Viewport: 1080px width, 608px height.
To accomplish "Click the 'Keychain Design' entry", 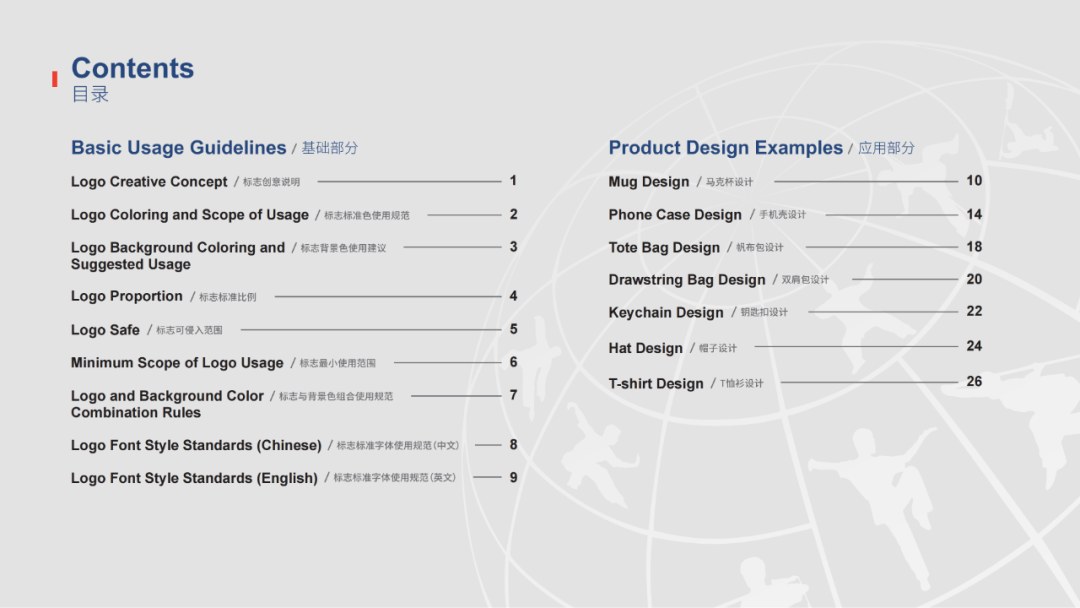I will click(666, 313).
